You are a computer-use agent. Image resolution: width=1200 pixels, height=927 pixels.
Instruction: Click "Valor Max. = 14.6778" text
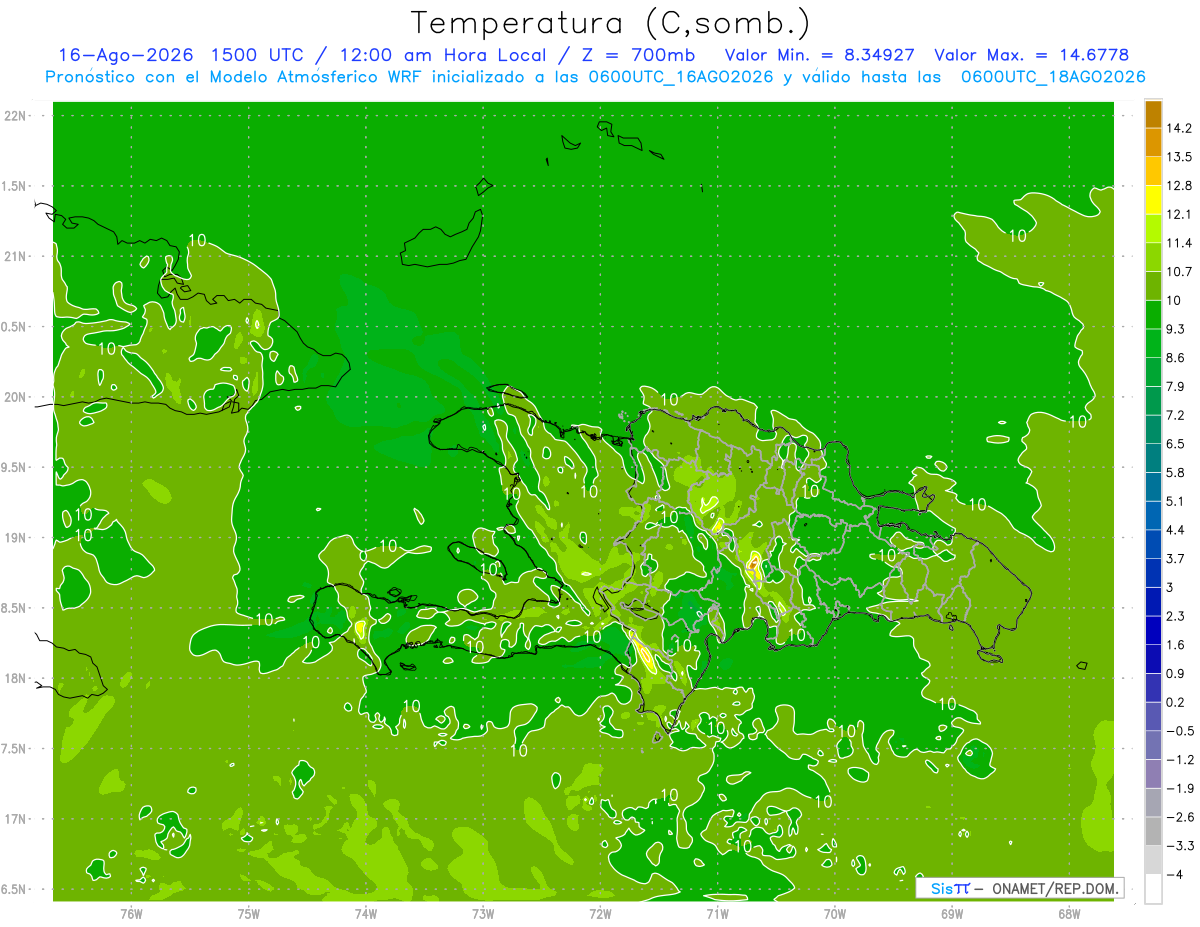tap(1031, 55)
